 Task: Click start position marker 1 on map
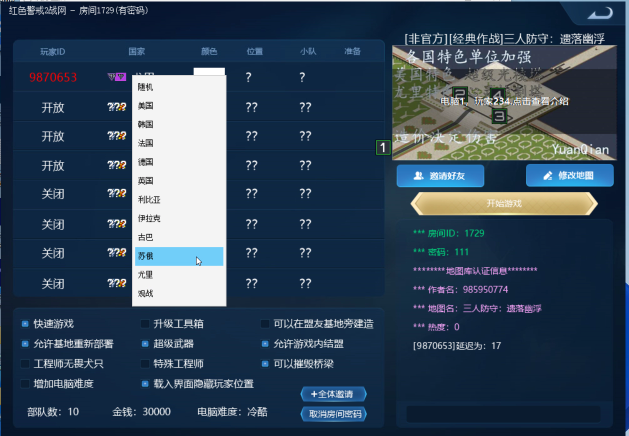click(381, 148)
